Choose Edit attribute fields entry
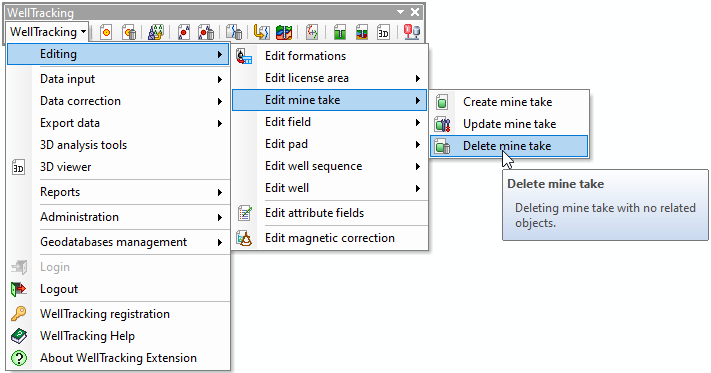Viewport: 711px width, 373px height. point(329,213)
